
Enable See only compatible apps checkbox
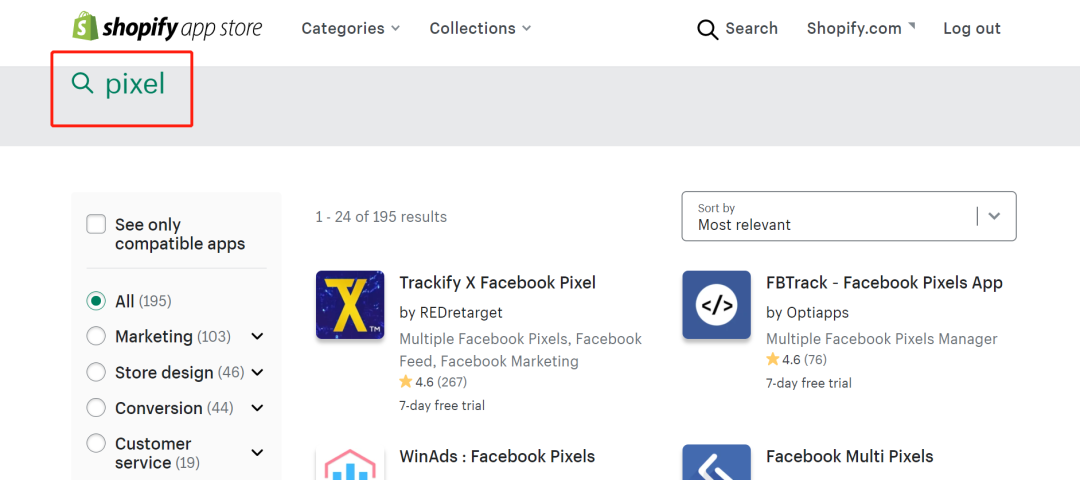96,225
